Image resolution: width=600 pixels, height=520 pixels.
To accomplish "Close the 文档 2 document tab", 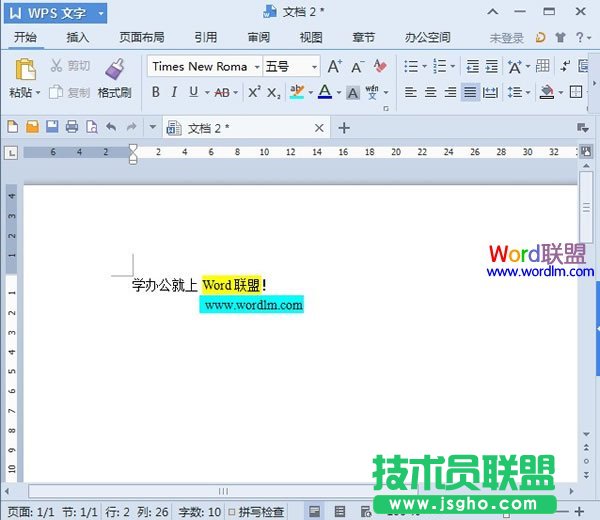I will coord(319,128).
